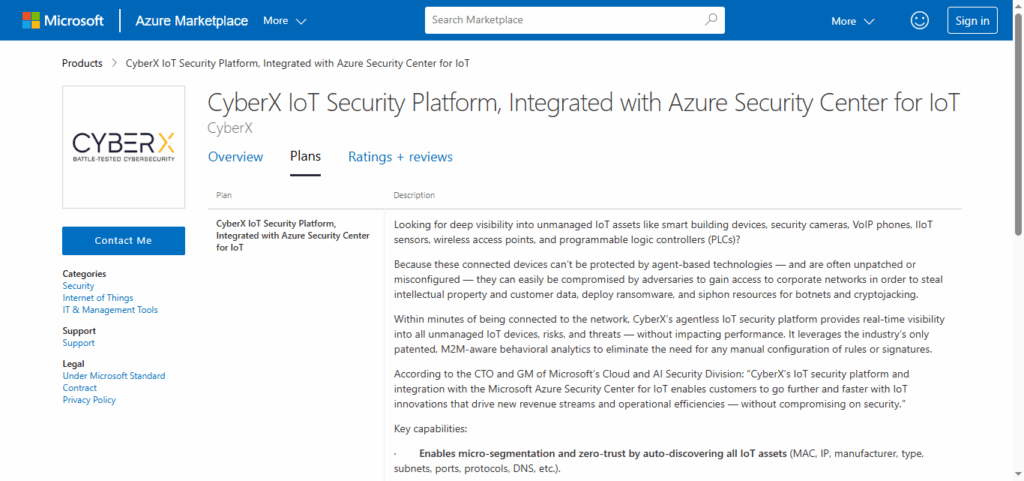This screenshot has width=1024, height=481.
Task: Click the search magnifier icon
Action: pyautogui.click(x=711, y=20)
